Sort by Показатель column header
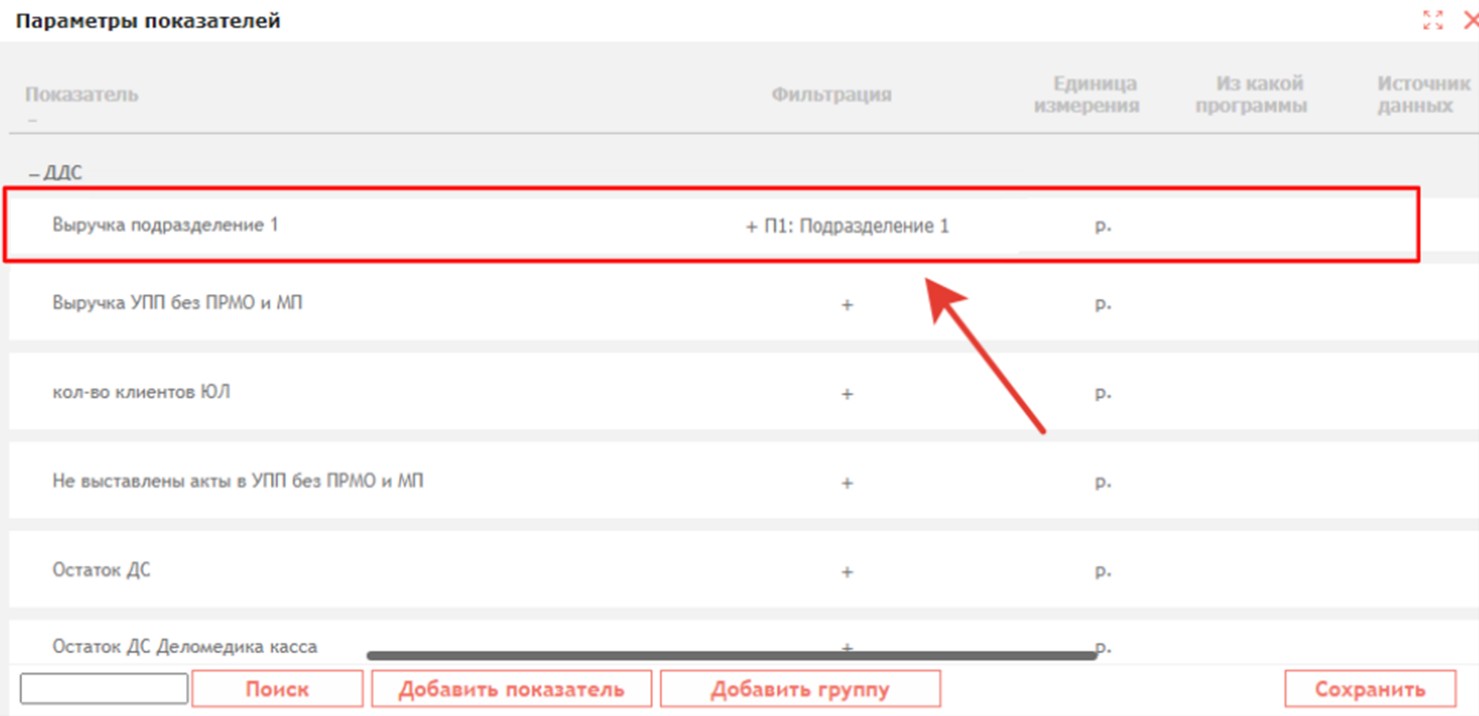 [x=82, y=95]
